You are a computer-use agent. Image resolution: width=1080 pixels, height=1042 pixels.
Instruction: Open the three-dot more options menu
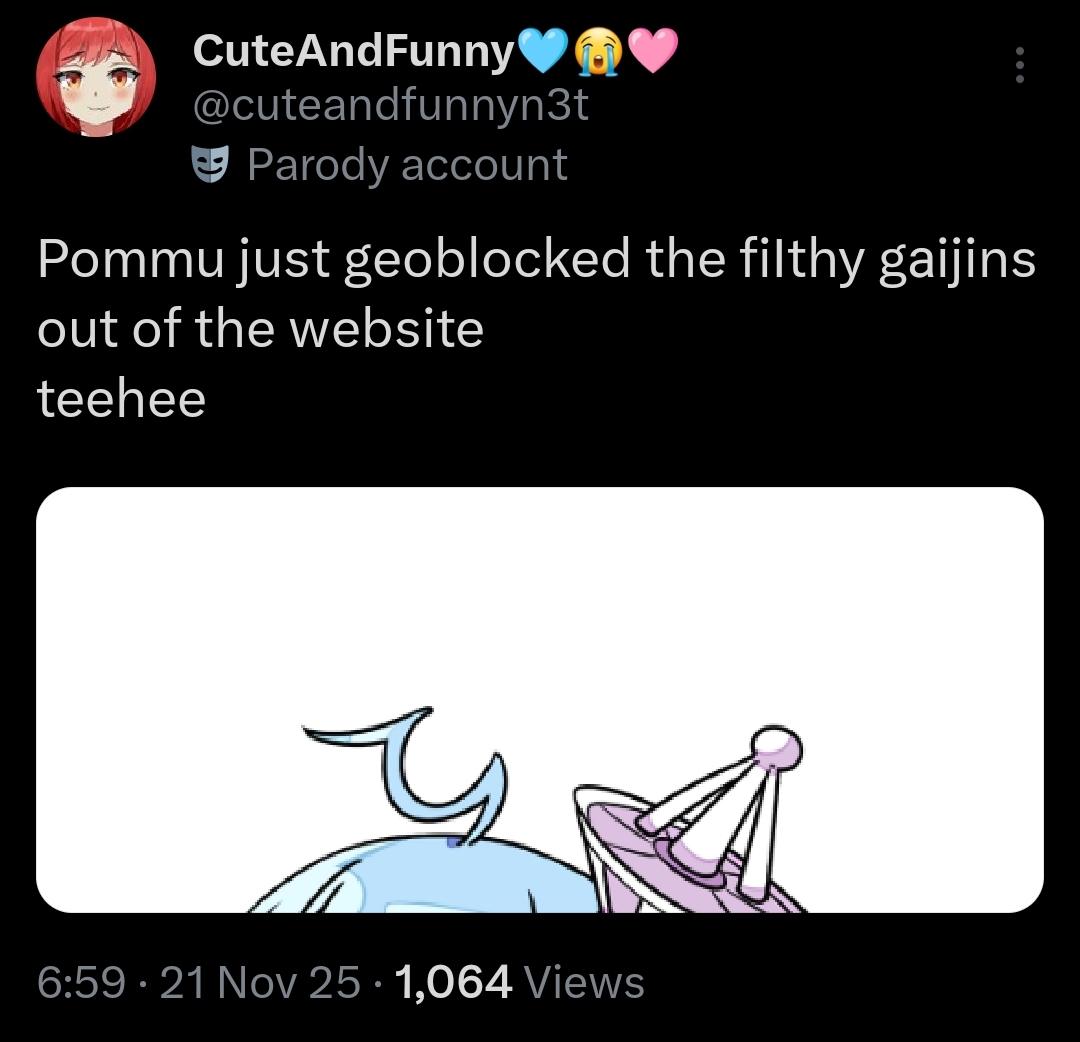click(1020, 66)
